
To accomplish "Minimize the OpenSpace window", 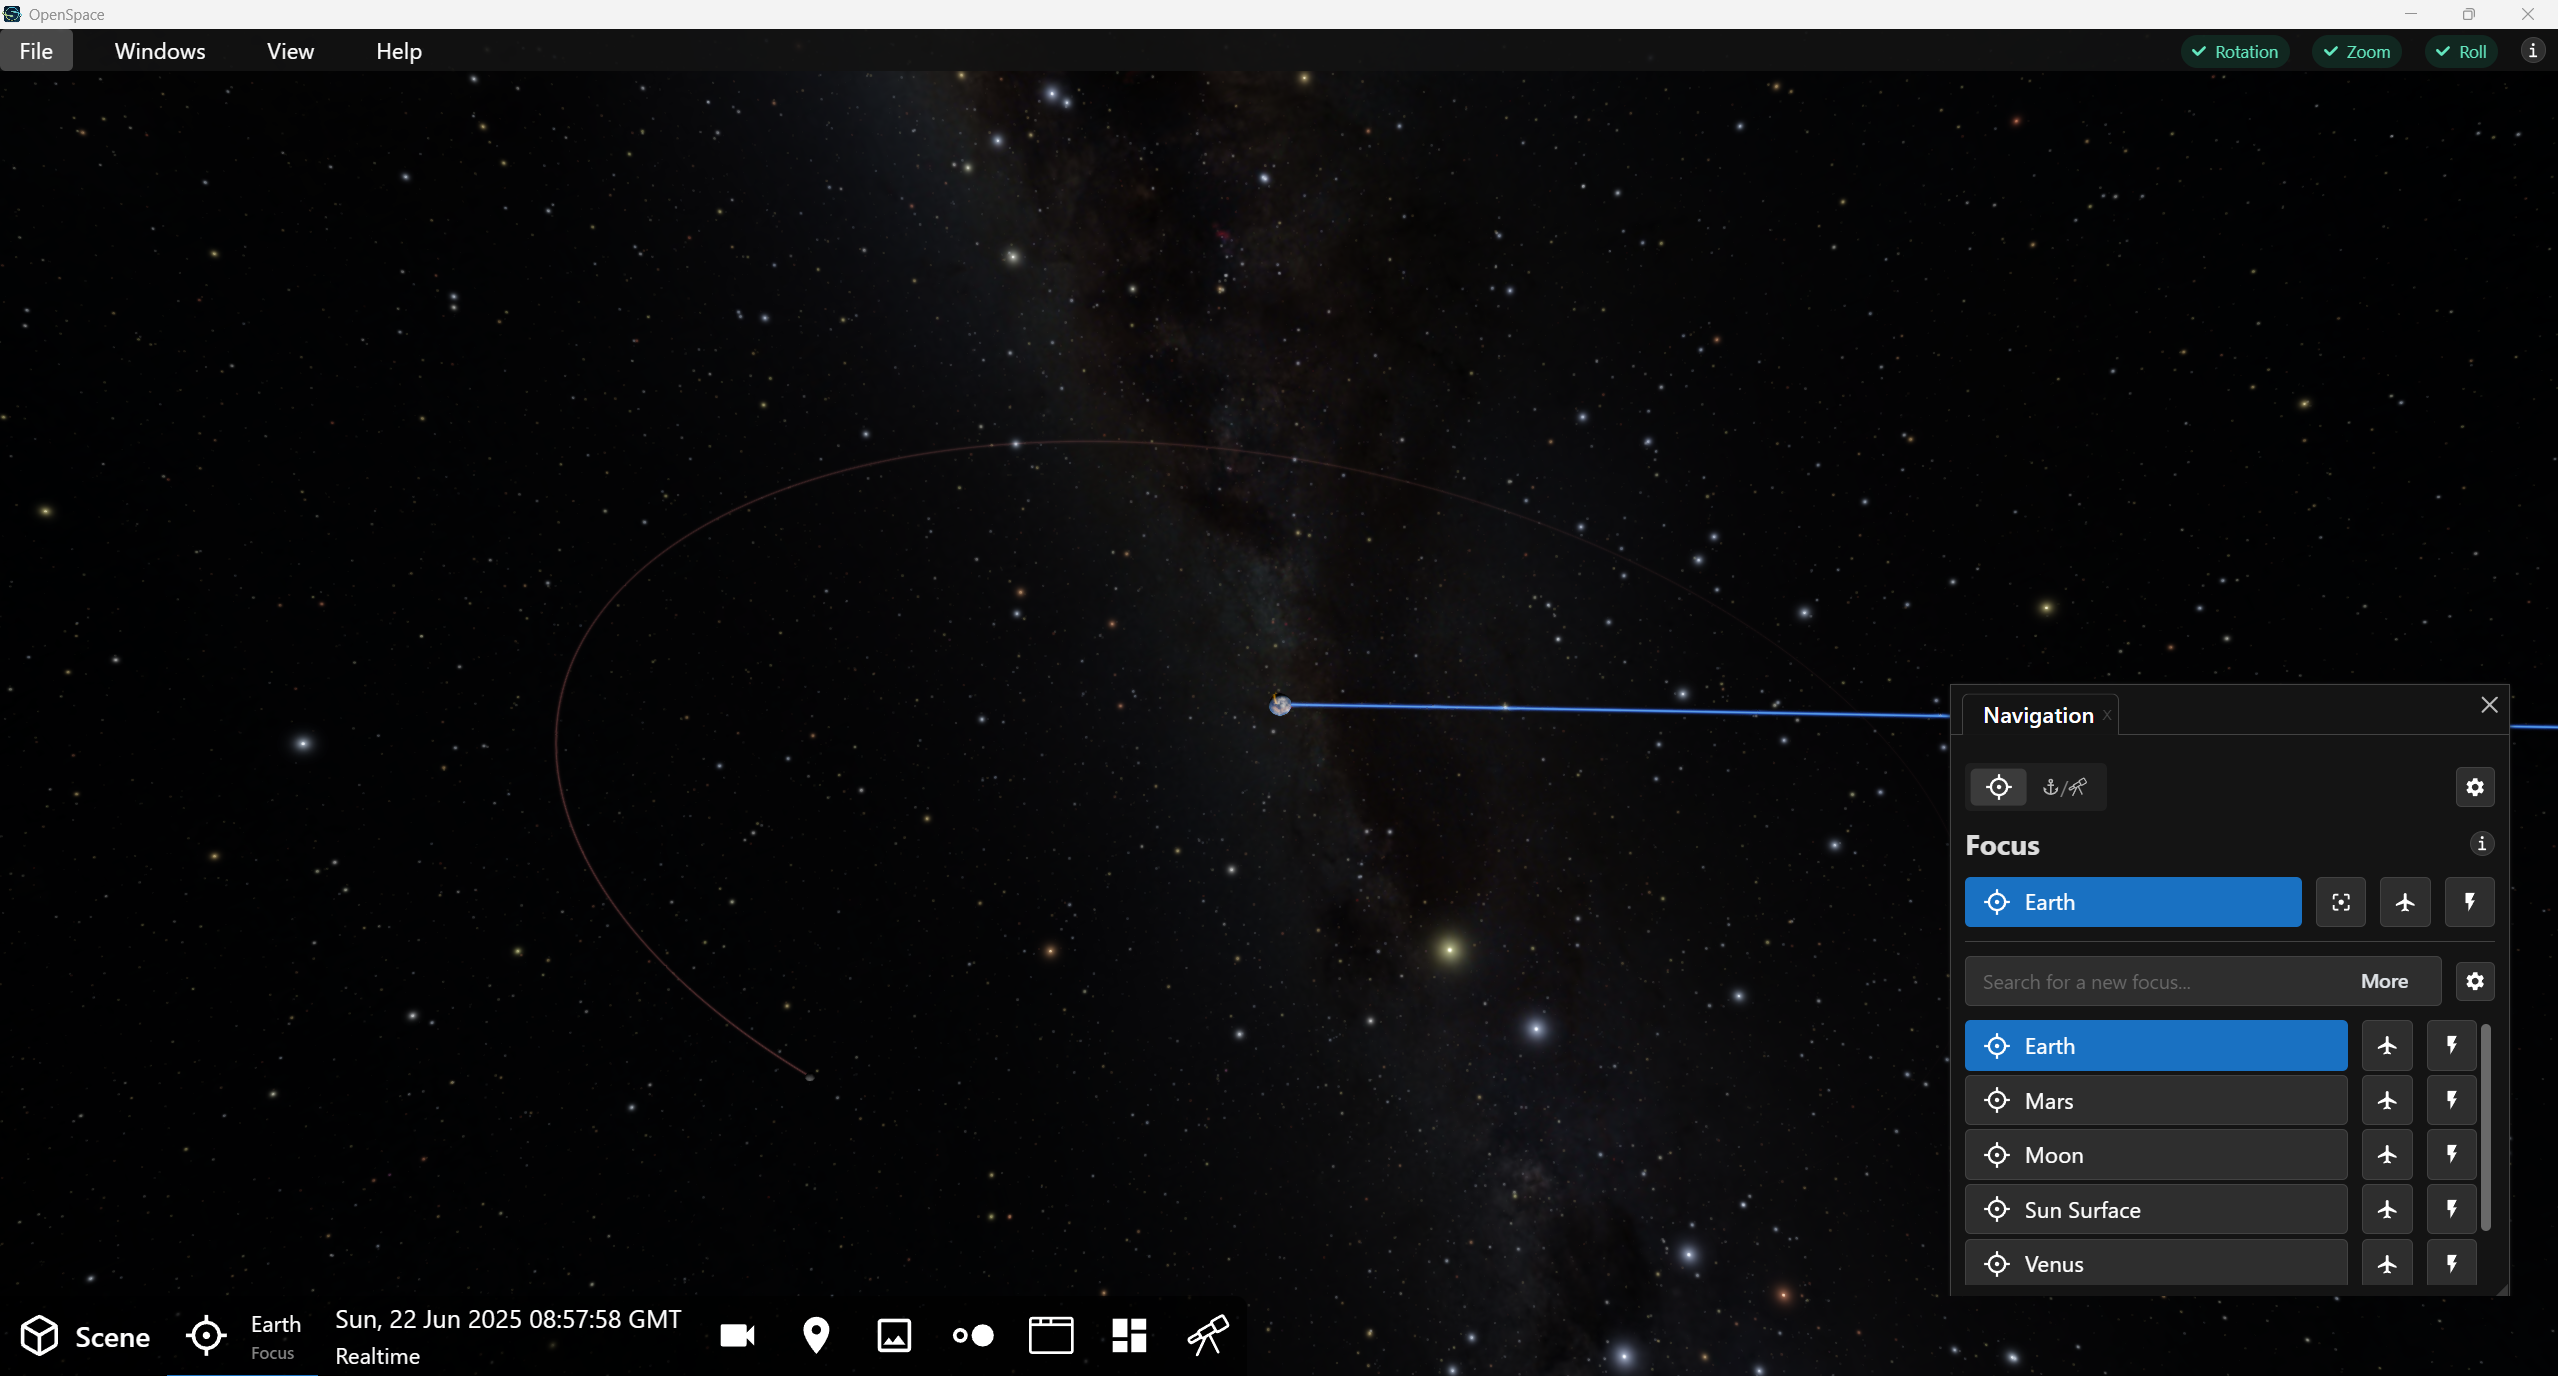I will click(x=2411, y=14).
